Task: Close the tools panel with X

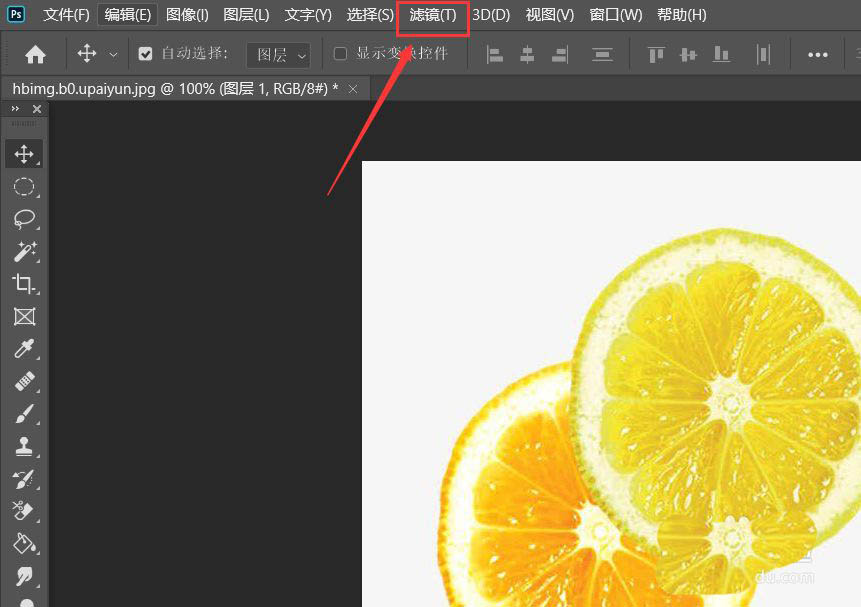Action: pos(37,109)
